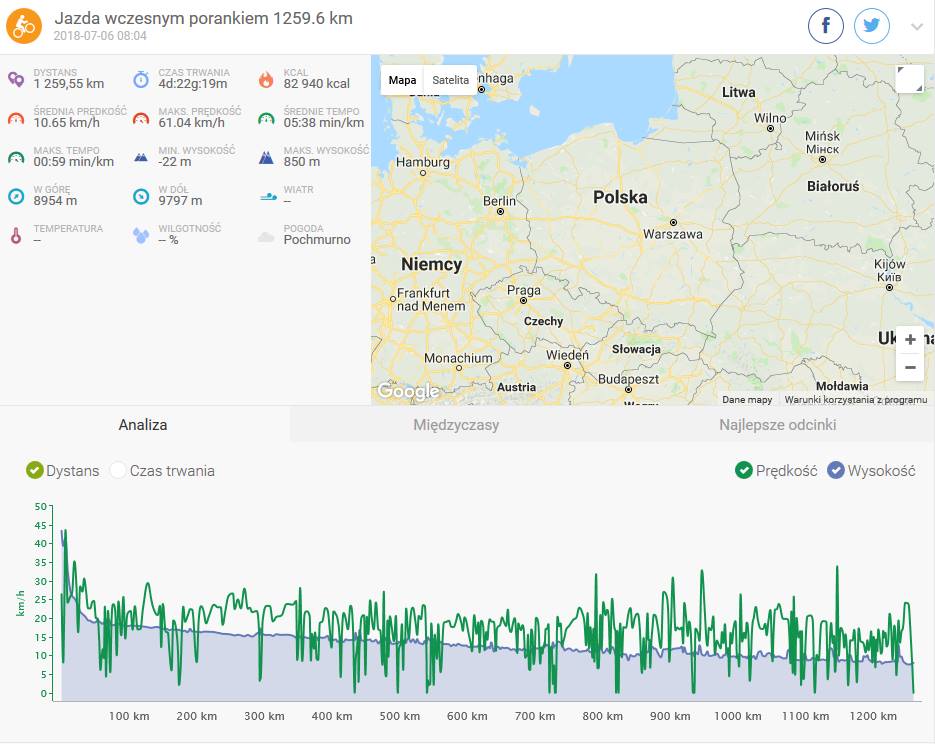This screenshot has height=744, width=935.
Task: Toggle fullscreen map view
Action: [909, 79]
